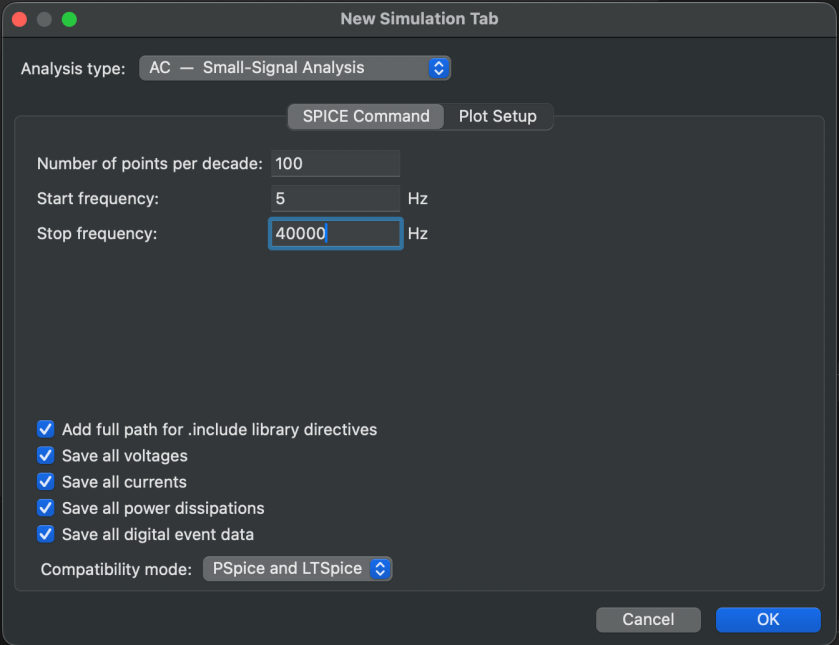The image size is (839, 645).
Task: Uncheck Save all digital event data
Action: point(45,534)
